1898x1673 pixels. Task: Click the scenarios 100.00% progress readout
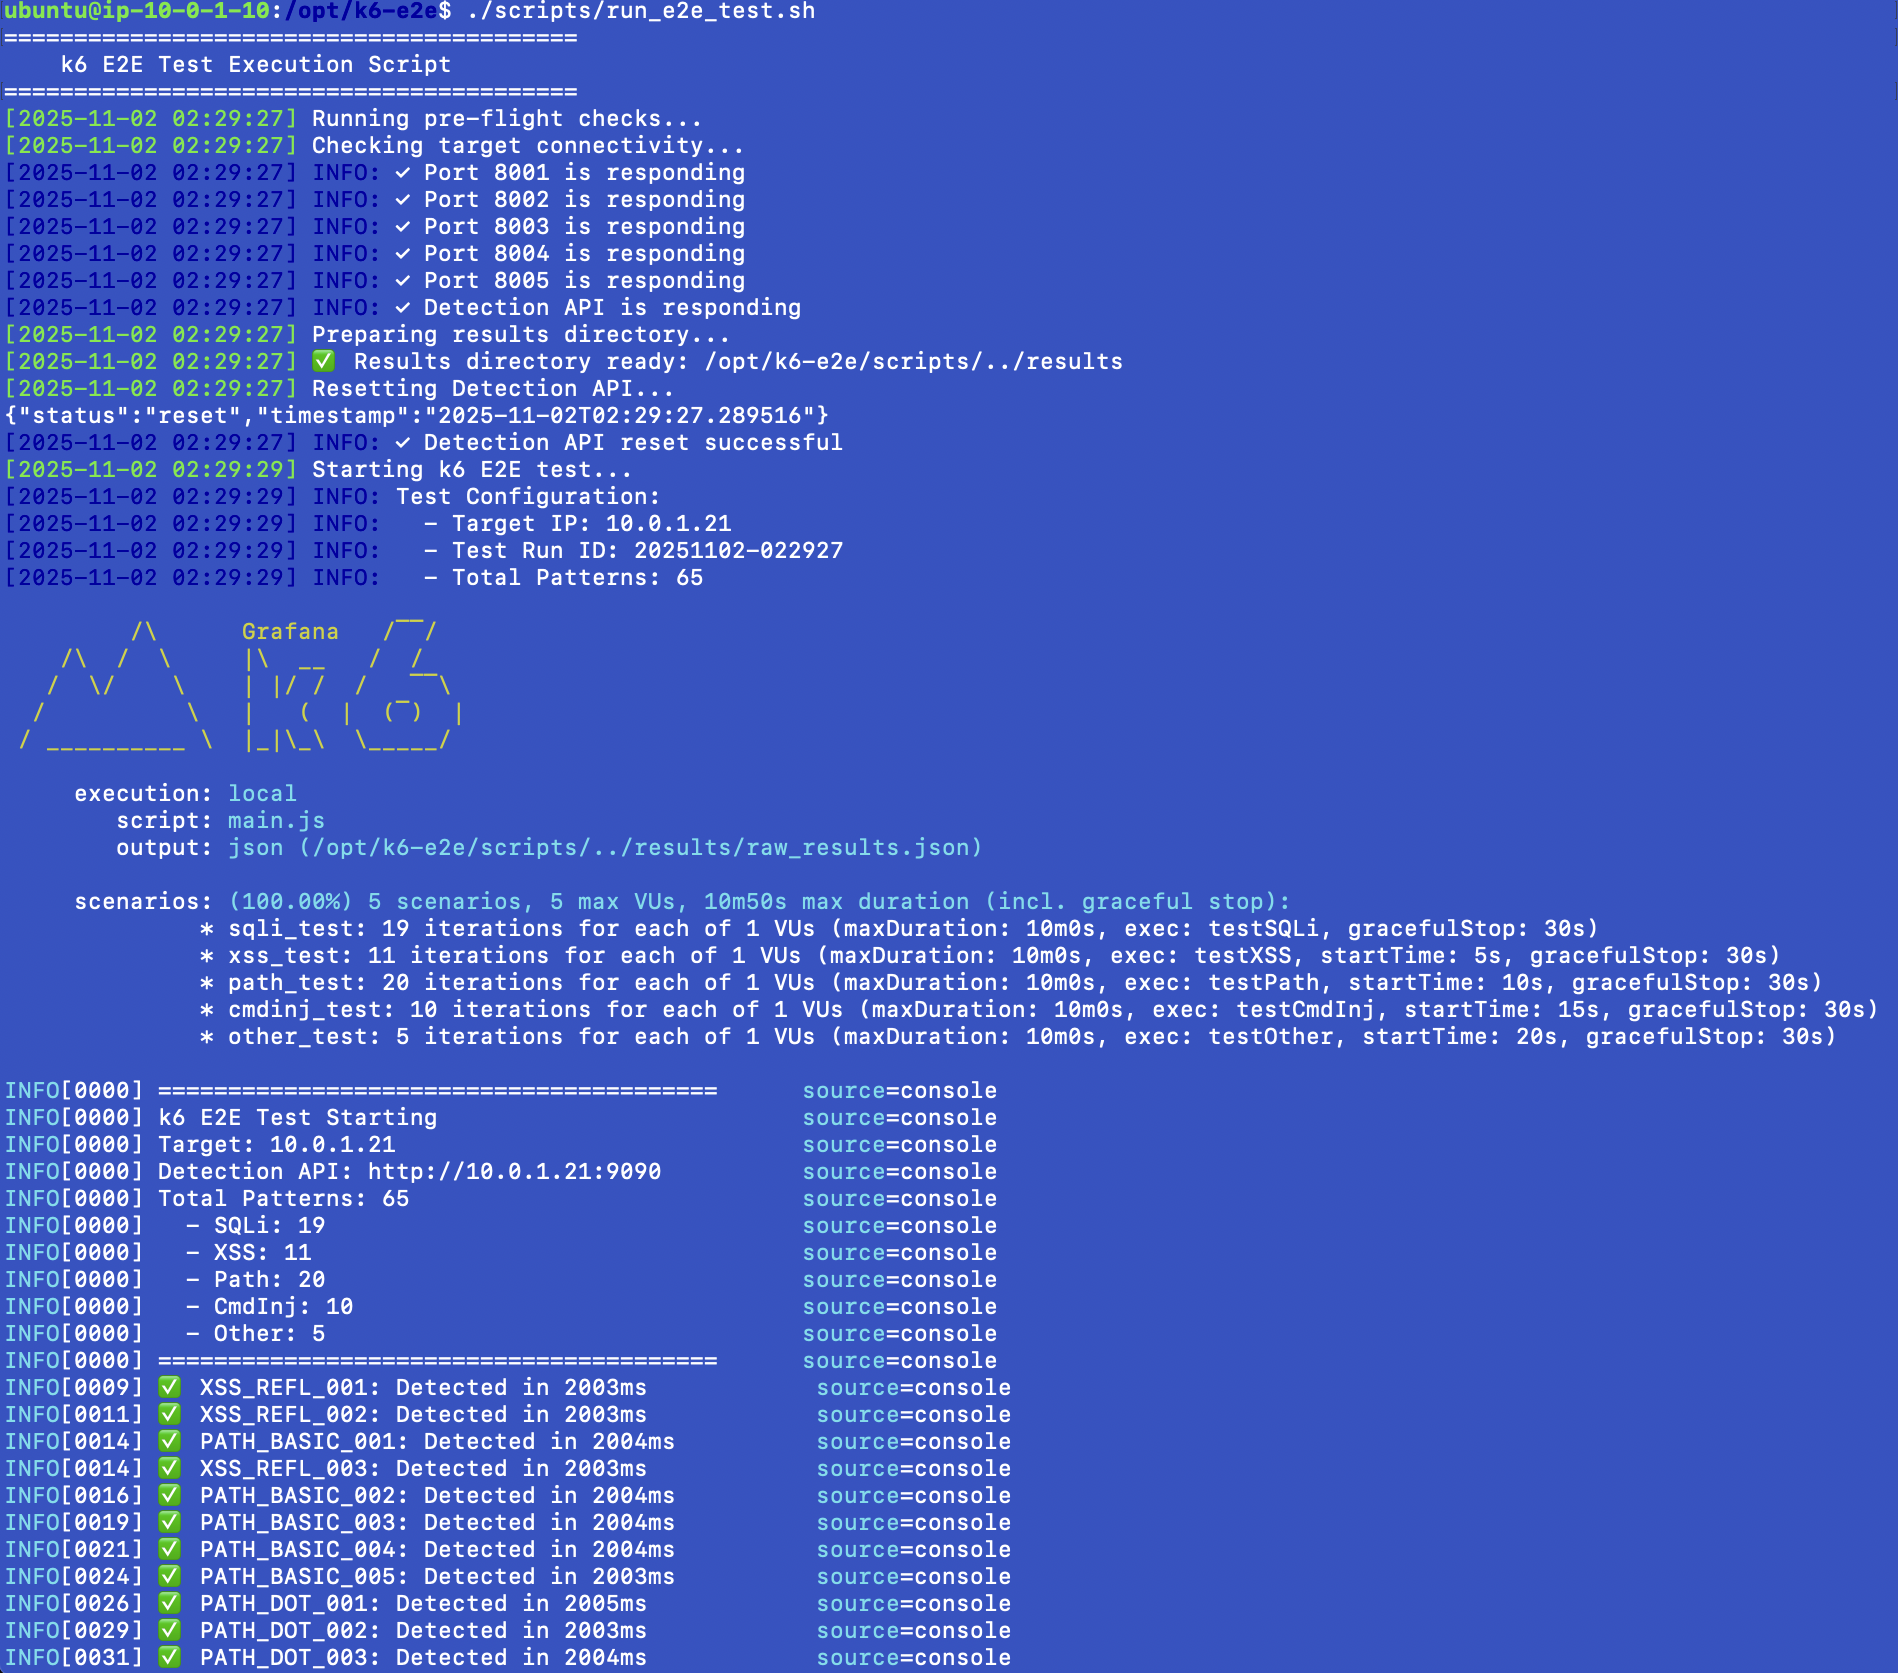point(289,901)
